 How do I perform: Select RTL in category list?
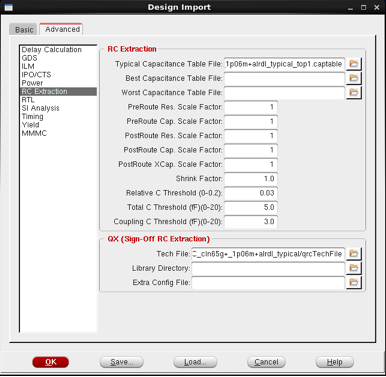58,100
